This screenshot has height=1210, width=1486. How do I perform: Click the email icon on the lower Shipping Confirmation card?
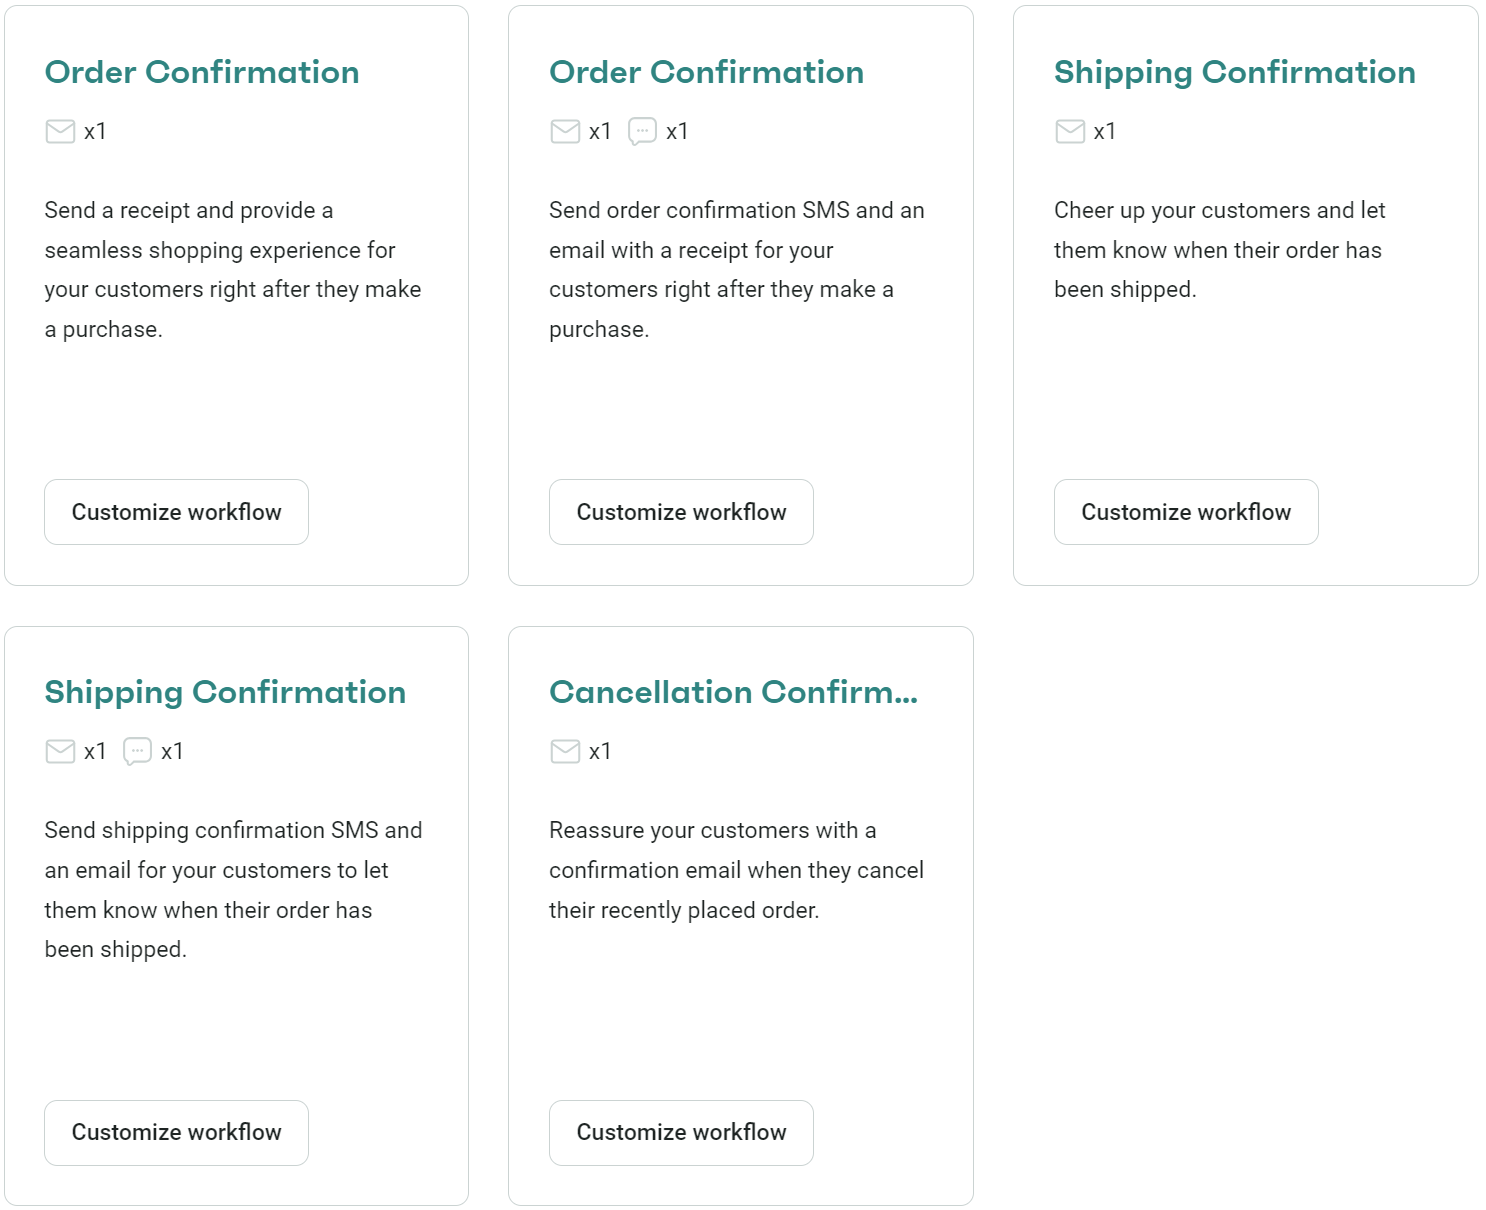click(x=61, y=751)
